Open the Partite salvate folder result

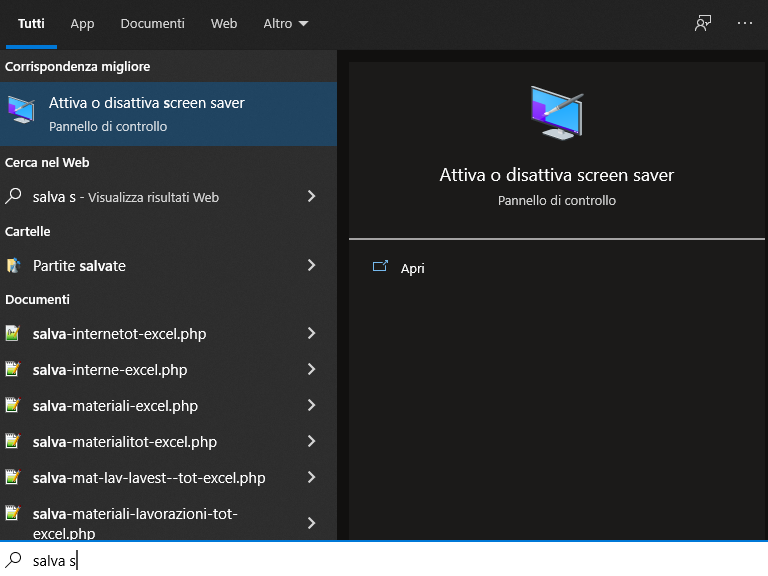point(168,265)
